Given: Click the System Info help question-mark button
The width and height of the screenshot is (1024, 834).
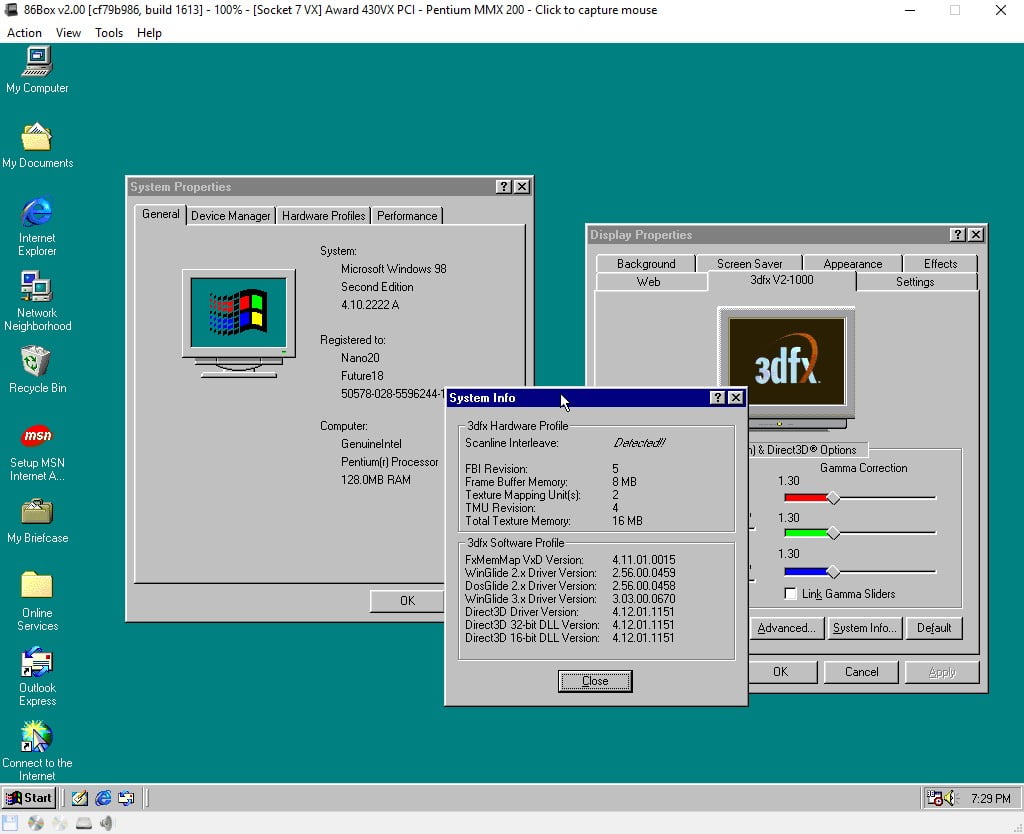Looking at the screenshot, I should [x=717, y=398].
